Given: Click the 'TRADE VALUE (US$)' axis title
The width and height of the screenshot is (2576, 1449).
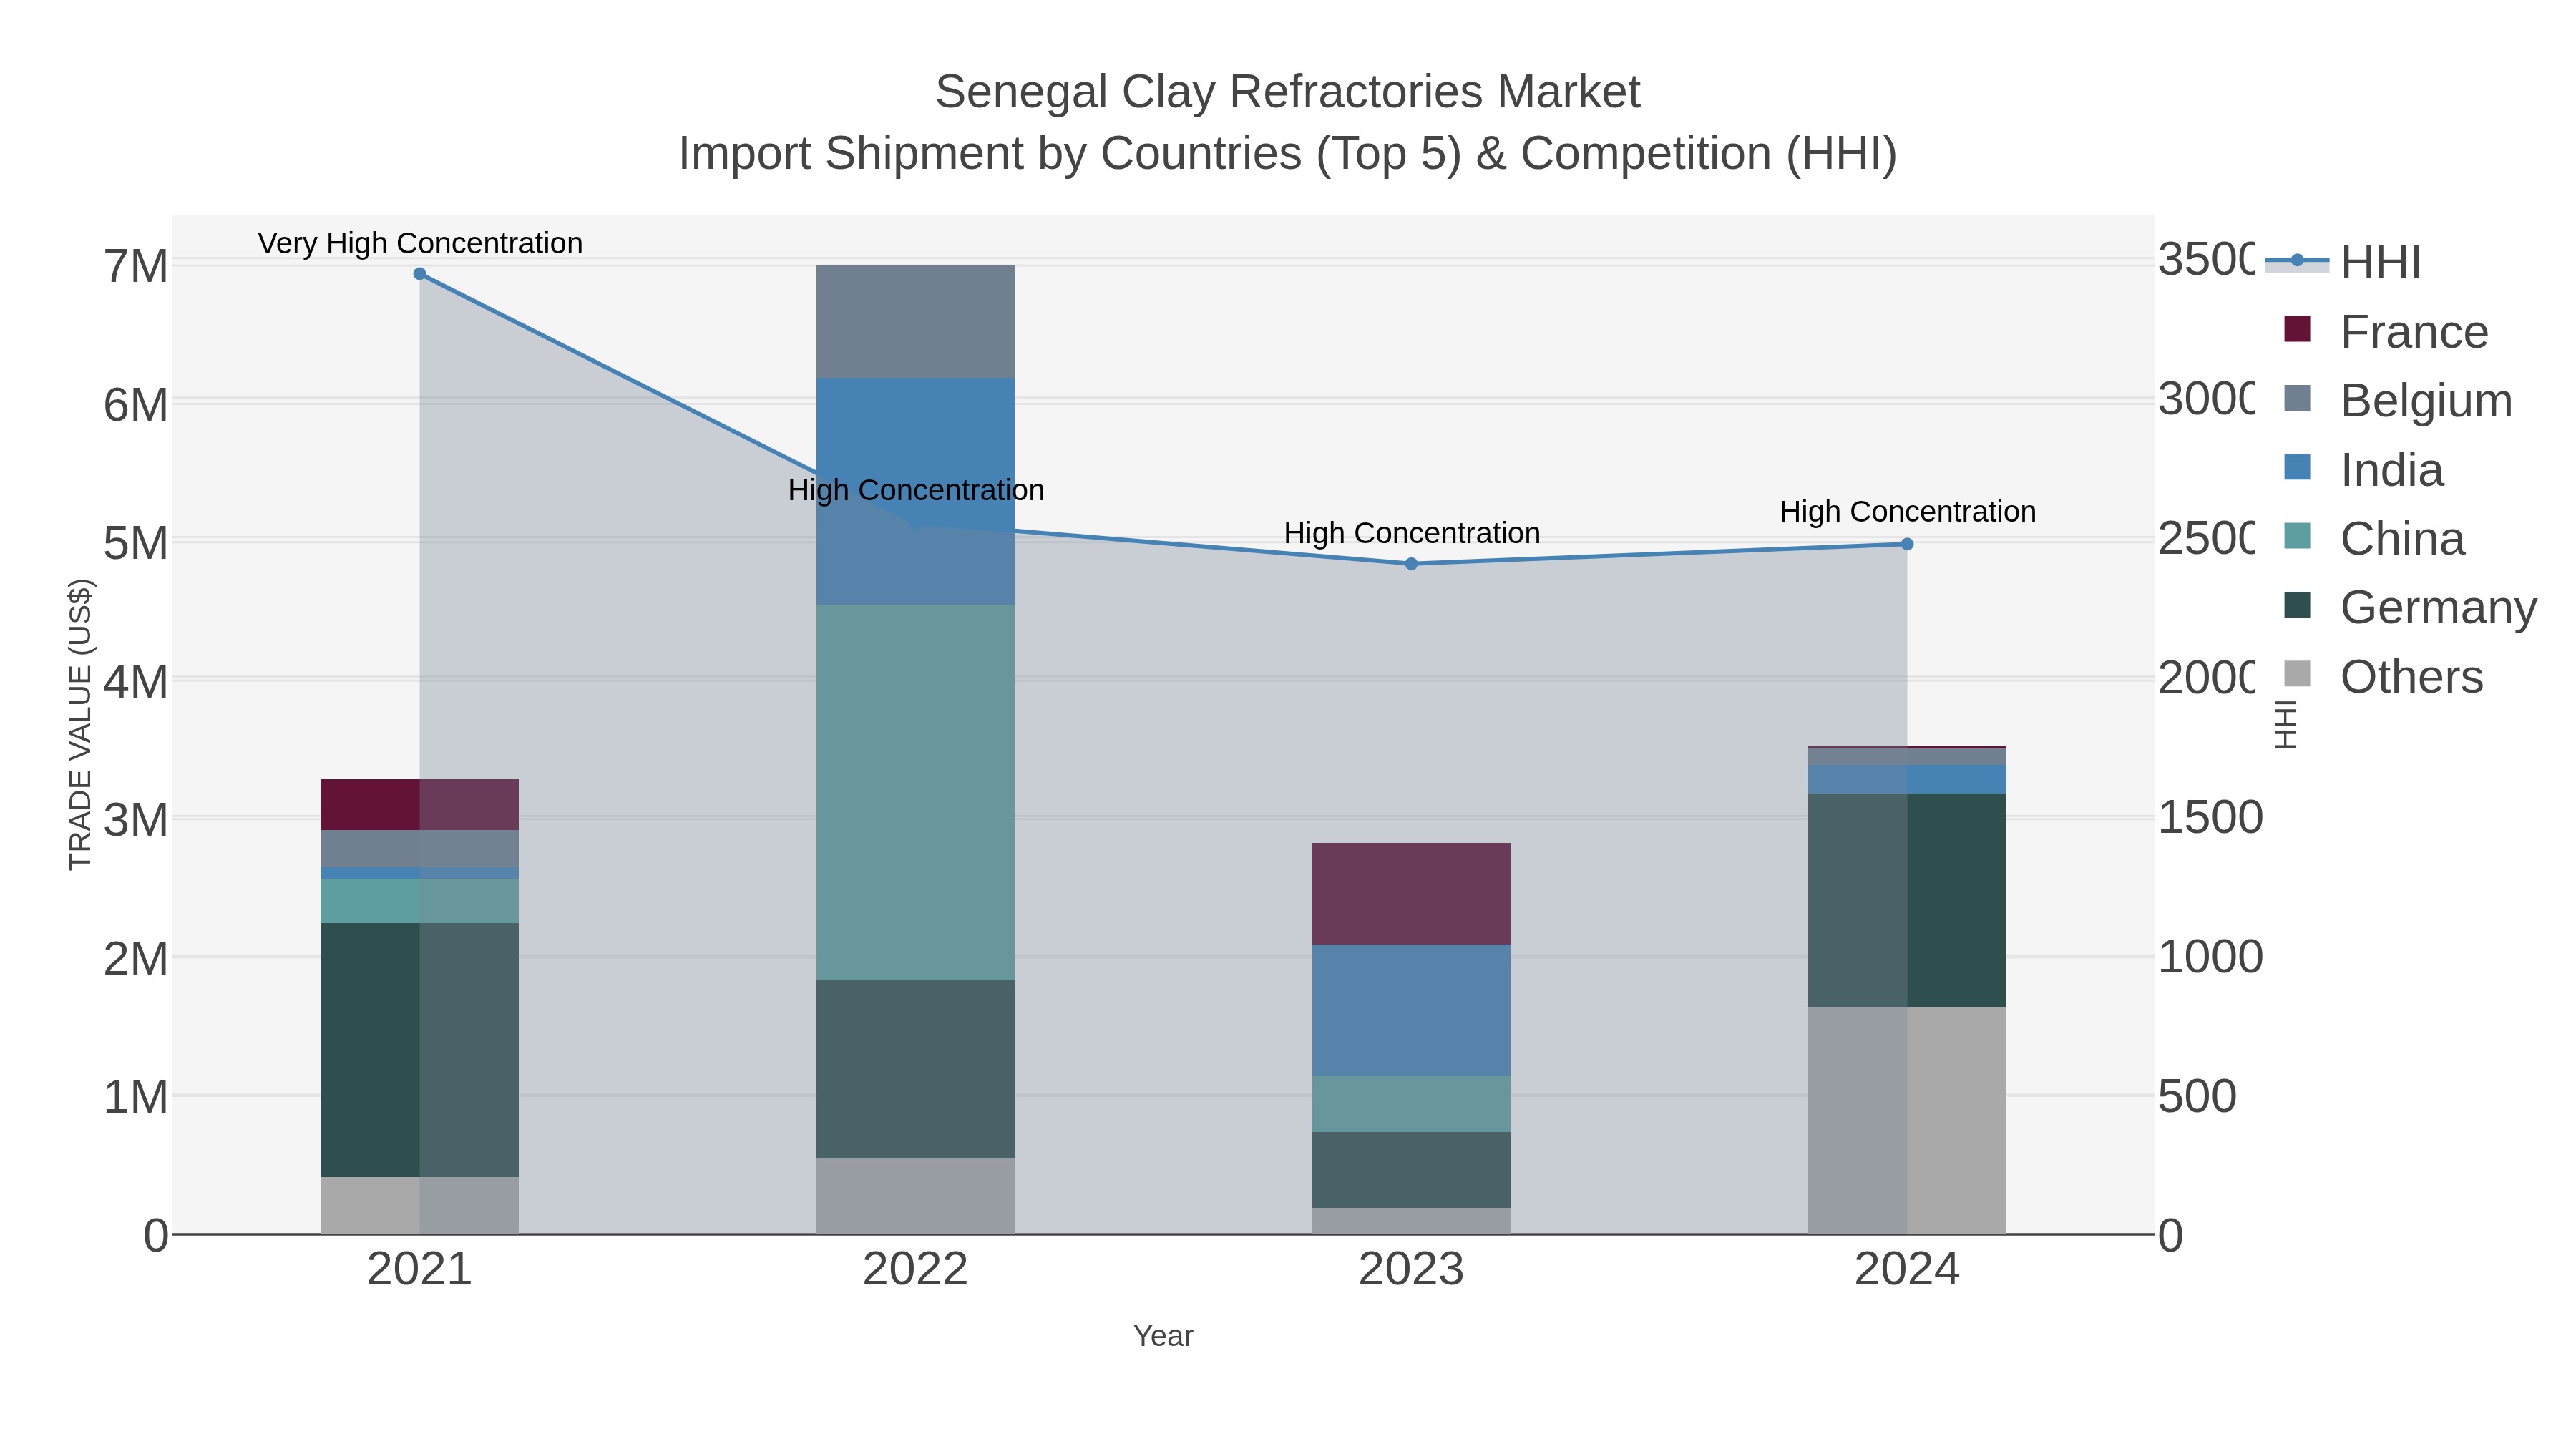Looking at the screenshot, I should coord(80,724).
